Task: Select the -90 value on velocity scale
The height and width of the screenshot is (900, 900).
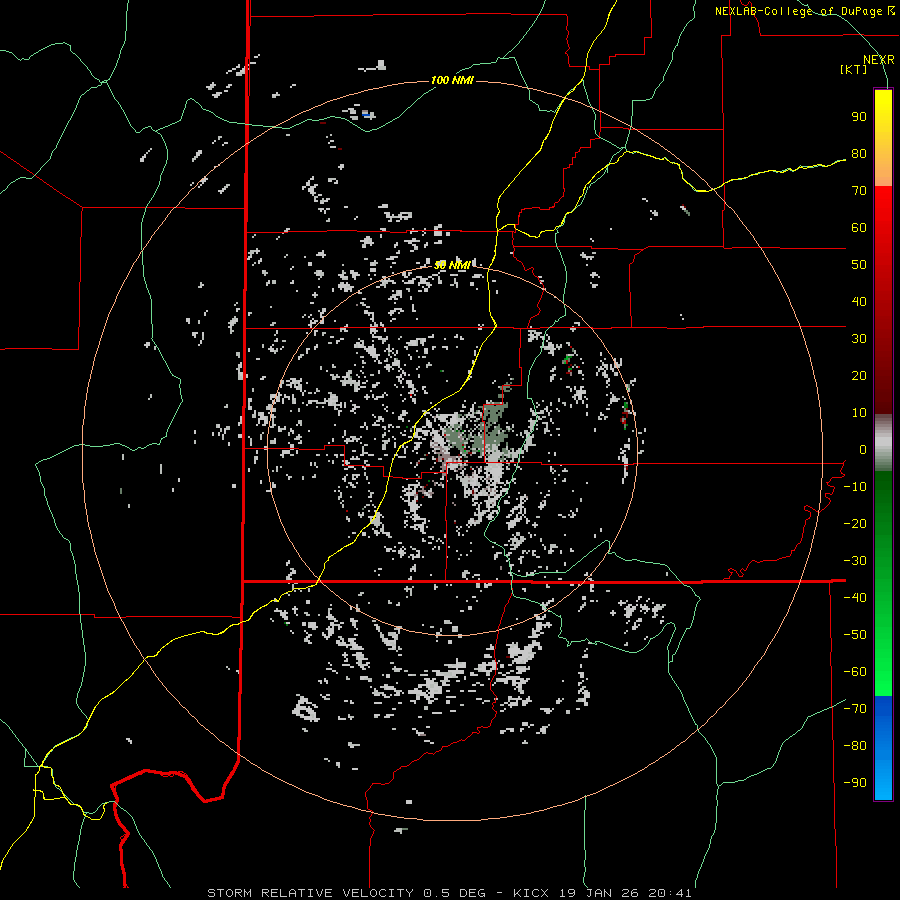Action: pyautogui.click(x=855, y=783)
